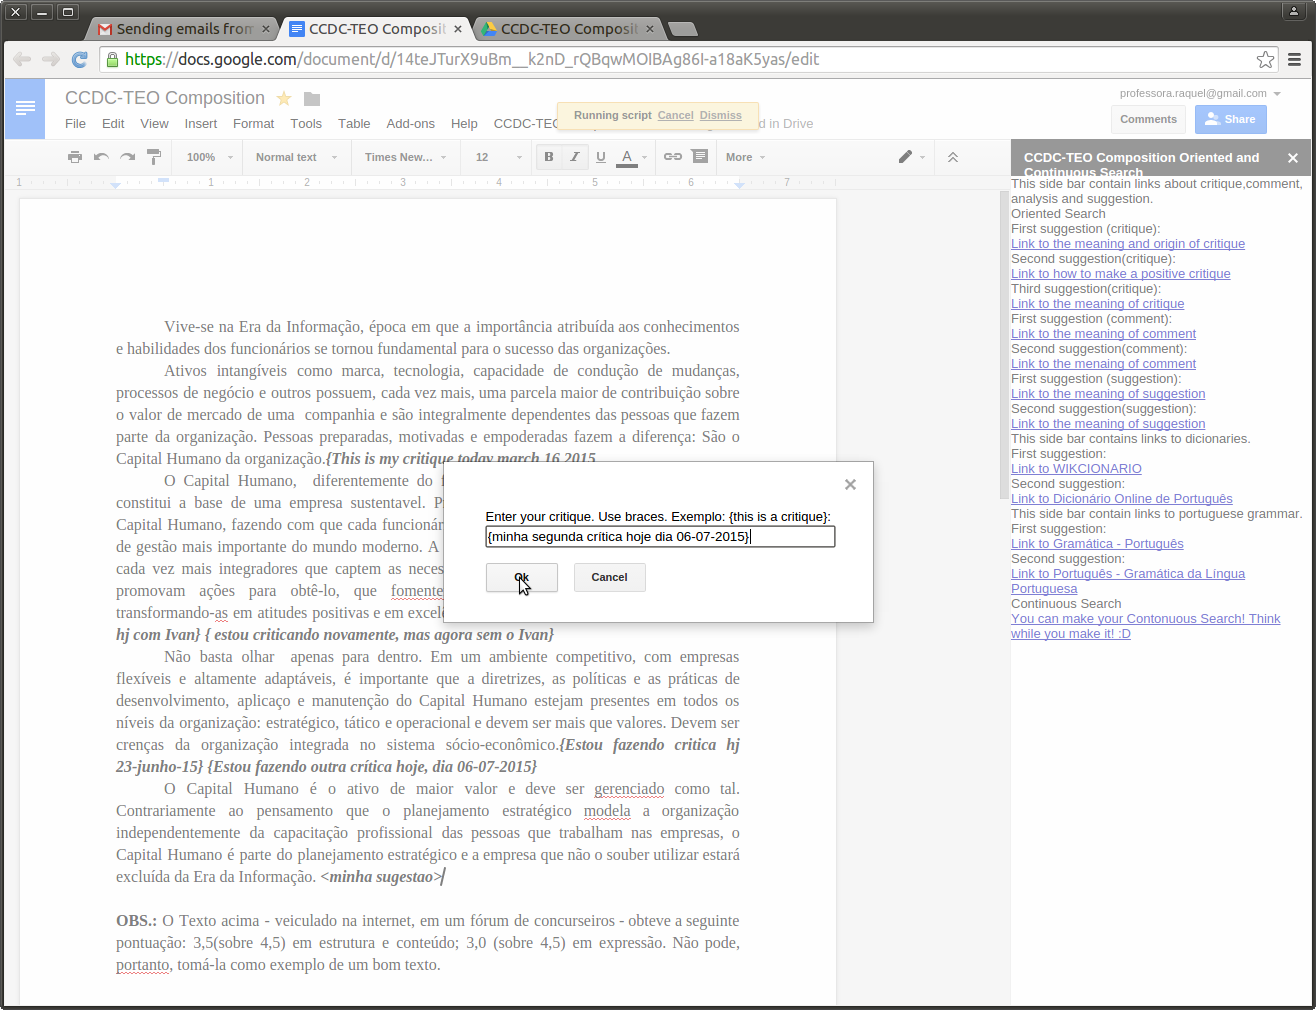
Task: Click the Insert link icon
Action: point(672,157)
